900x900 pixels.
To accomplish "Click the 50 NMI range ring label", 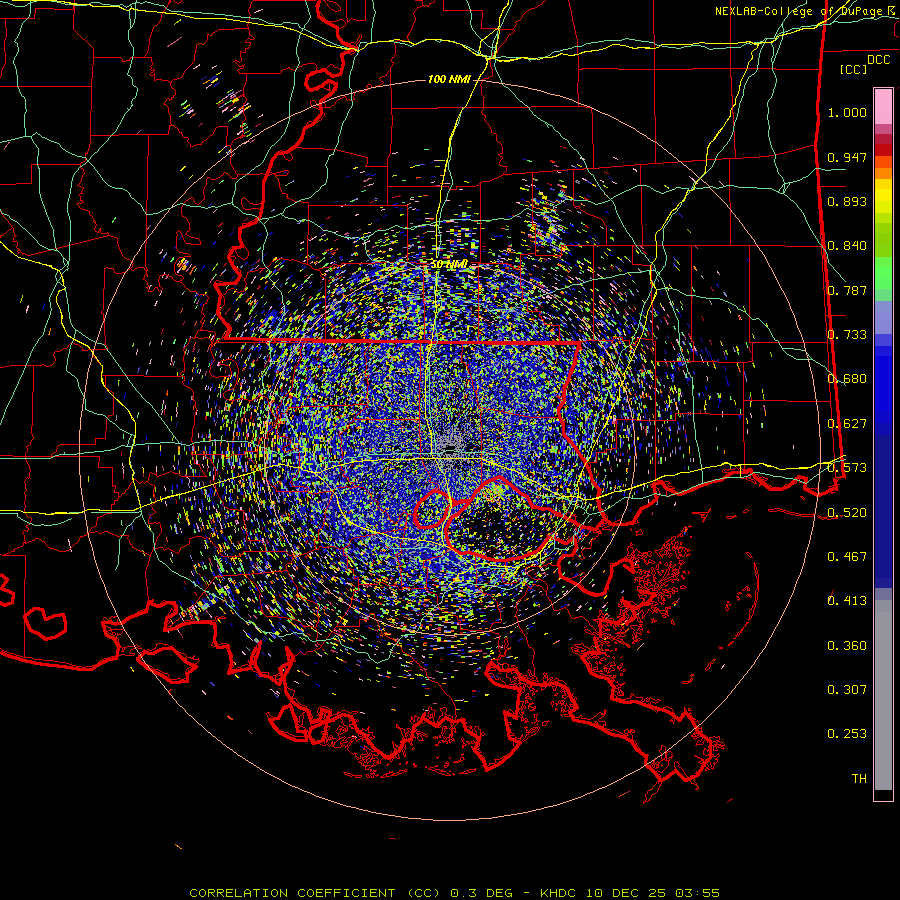I will (x=449, y=265).
